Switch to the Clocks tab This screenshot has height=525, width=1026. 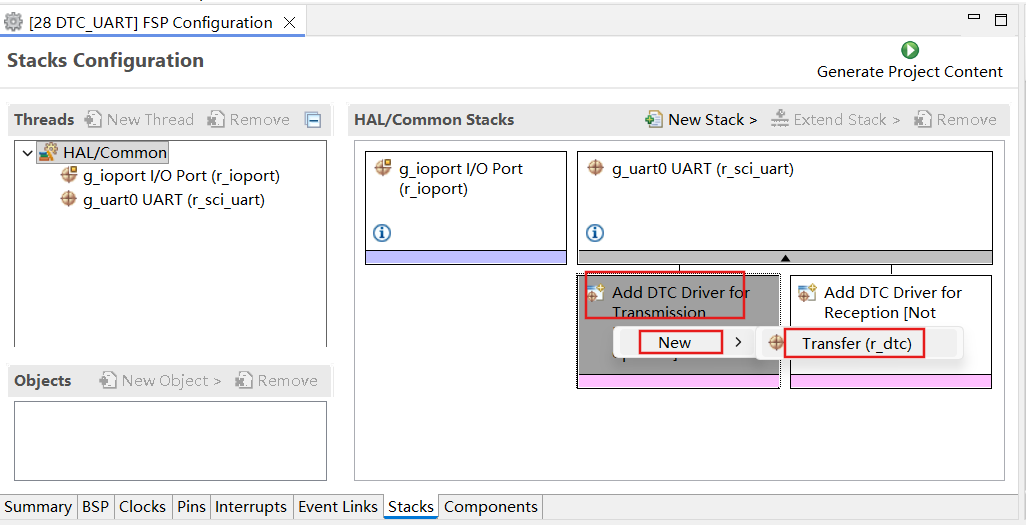tap(142, 507)
